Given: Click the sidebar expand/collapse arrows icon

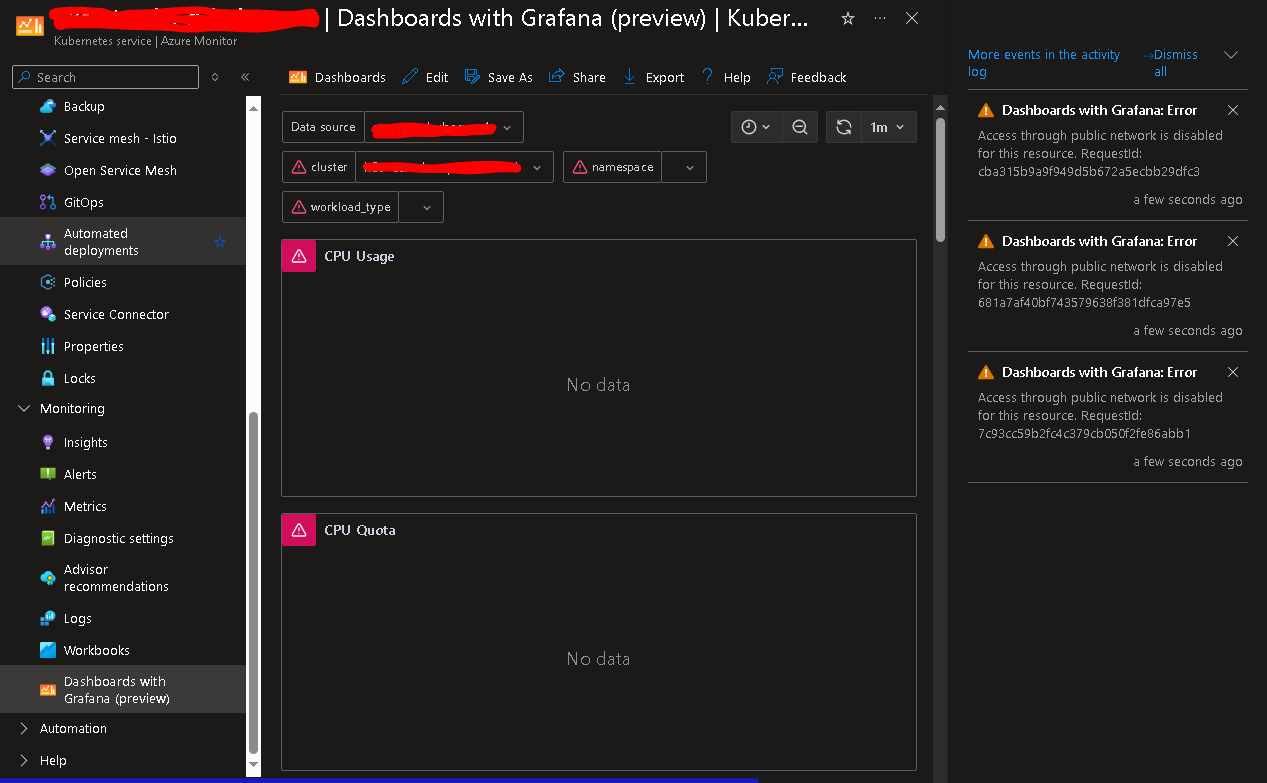Looking at the screenshot, I should (215, 77).
